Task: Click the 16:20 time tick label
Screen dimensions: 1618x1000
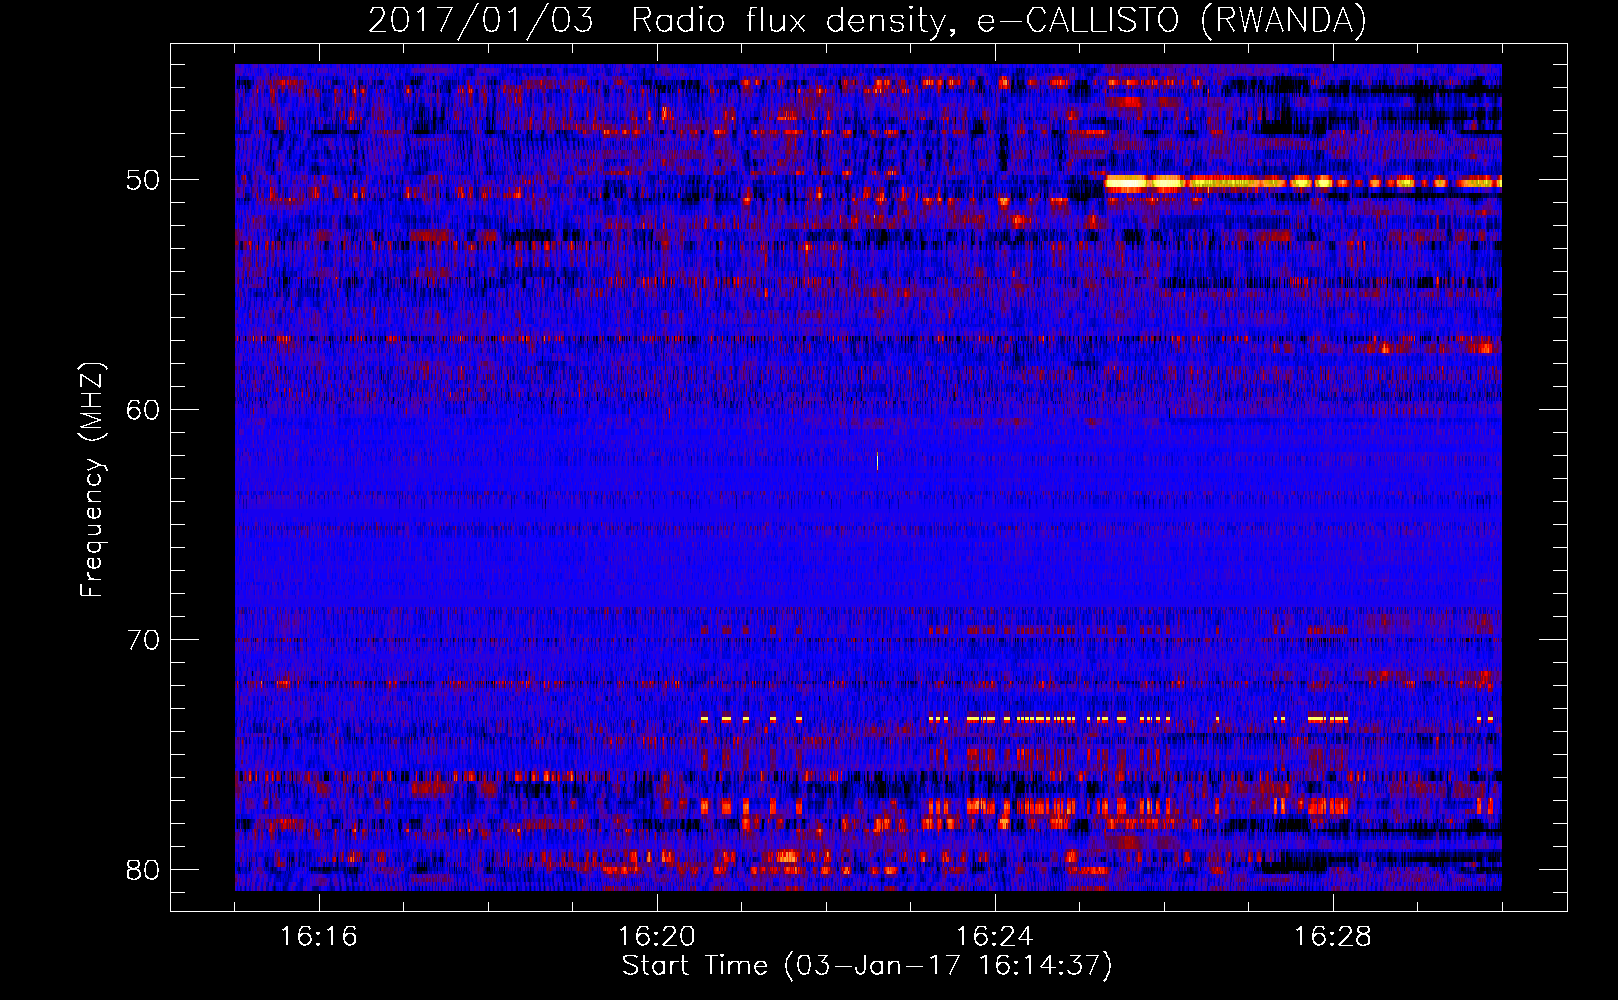Action: [x=657, y=936]
